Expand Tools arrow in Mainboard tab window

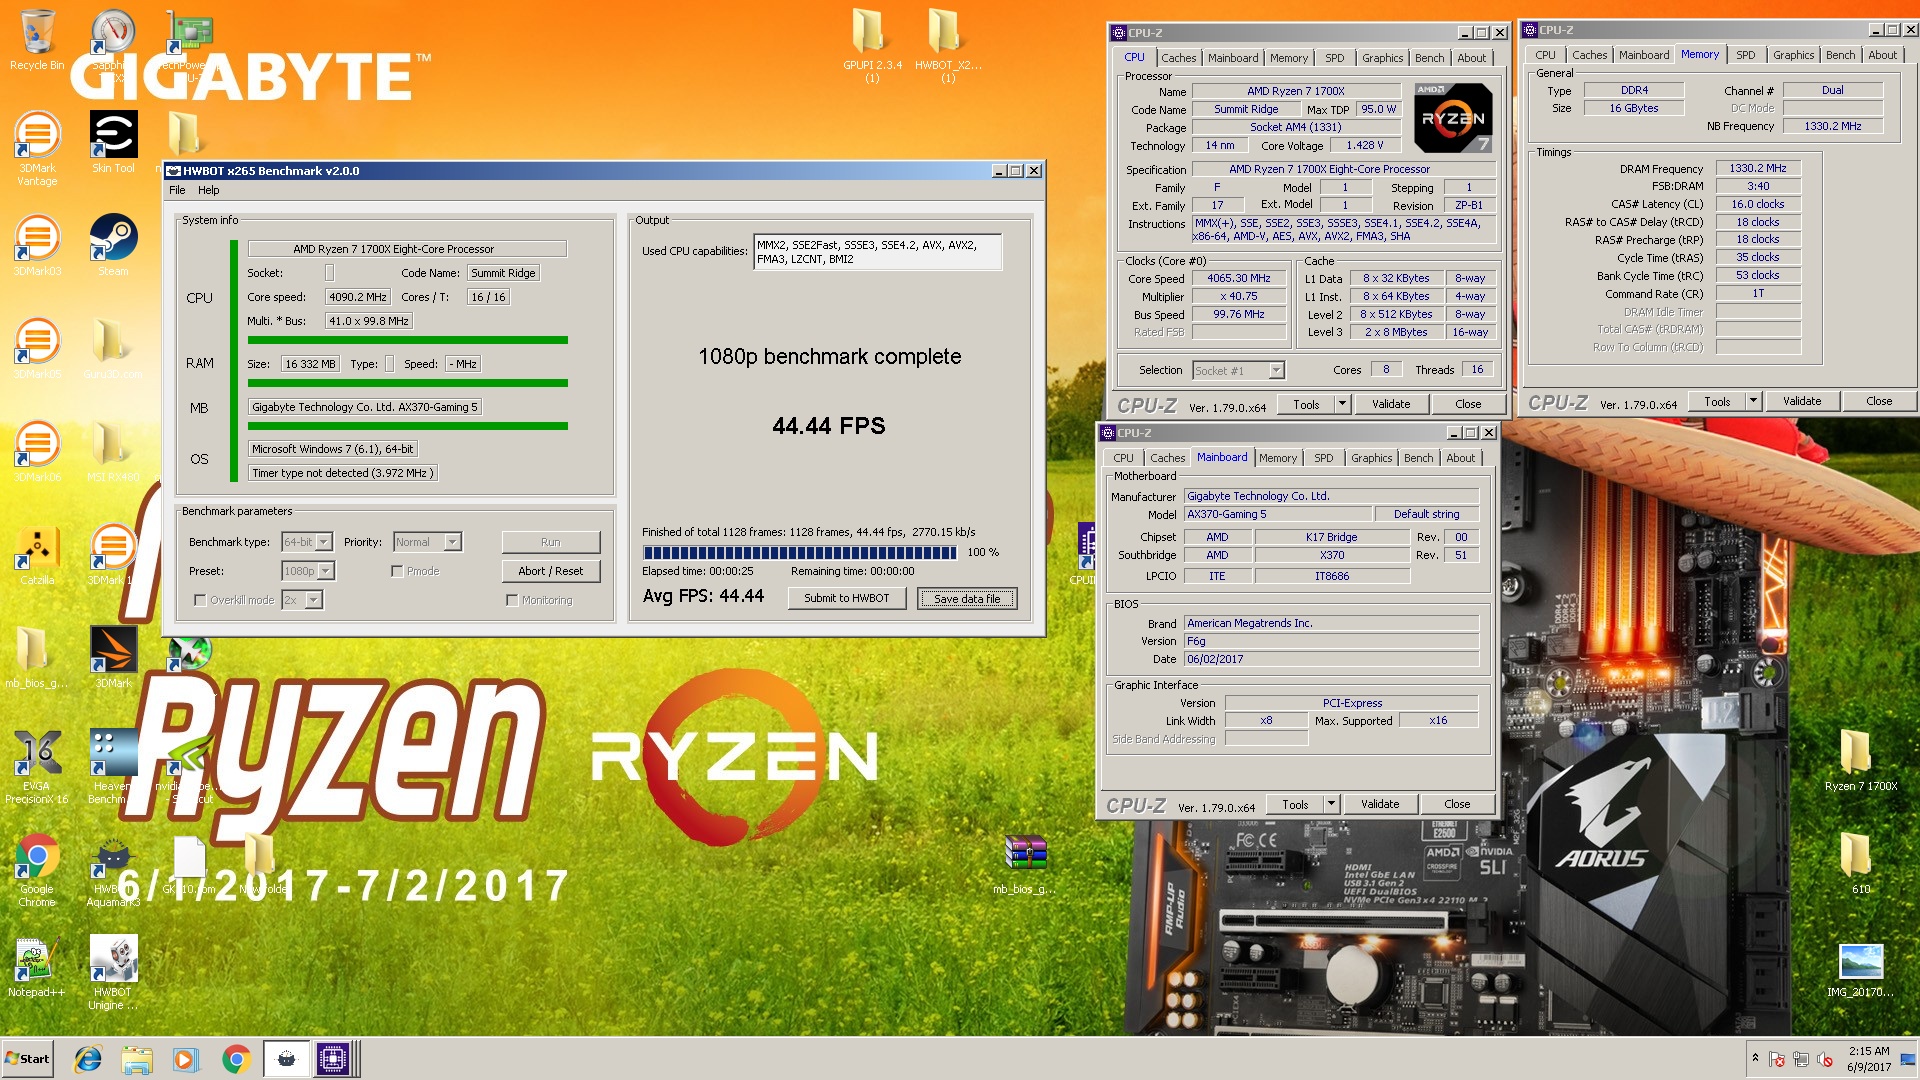pos(1331,804)
